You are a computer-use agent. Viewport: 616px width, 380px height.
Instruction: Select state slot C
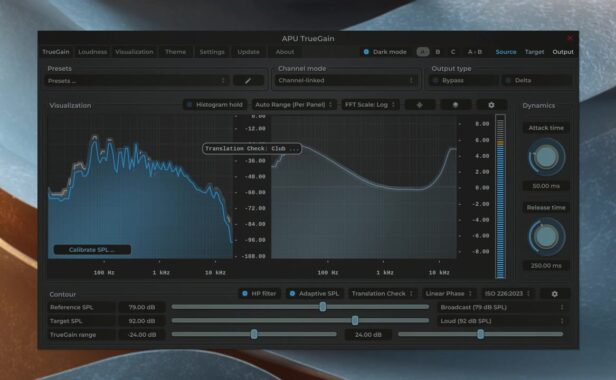pos(453,52)
